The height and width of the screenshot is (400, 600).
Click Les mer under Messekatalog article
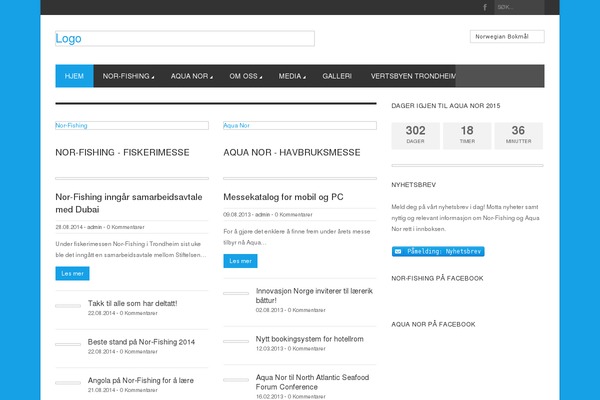tap(240, 261)
